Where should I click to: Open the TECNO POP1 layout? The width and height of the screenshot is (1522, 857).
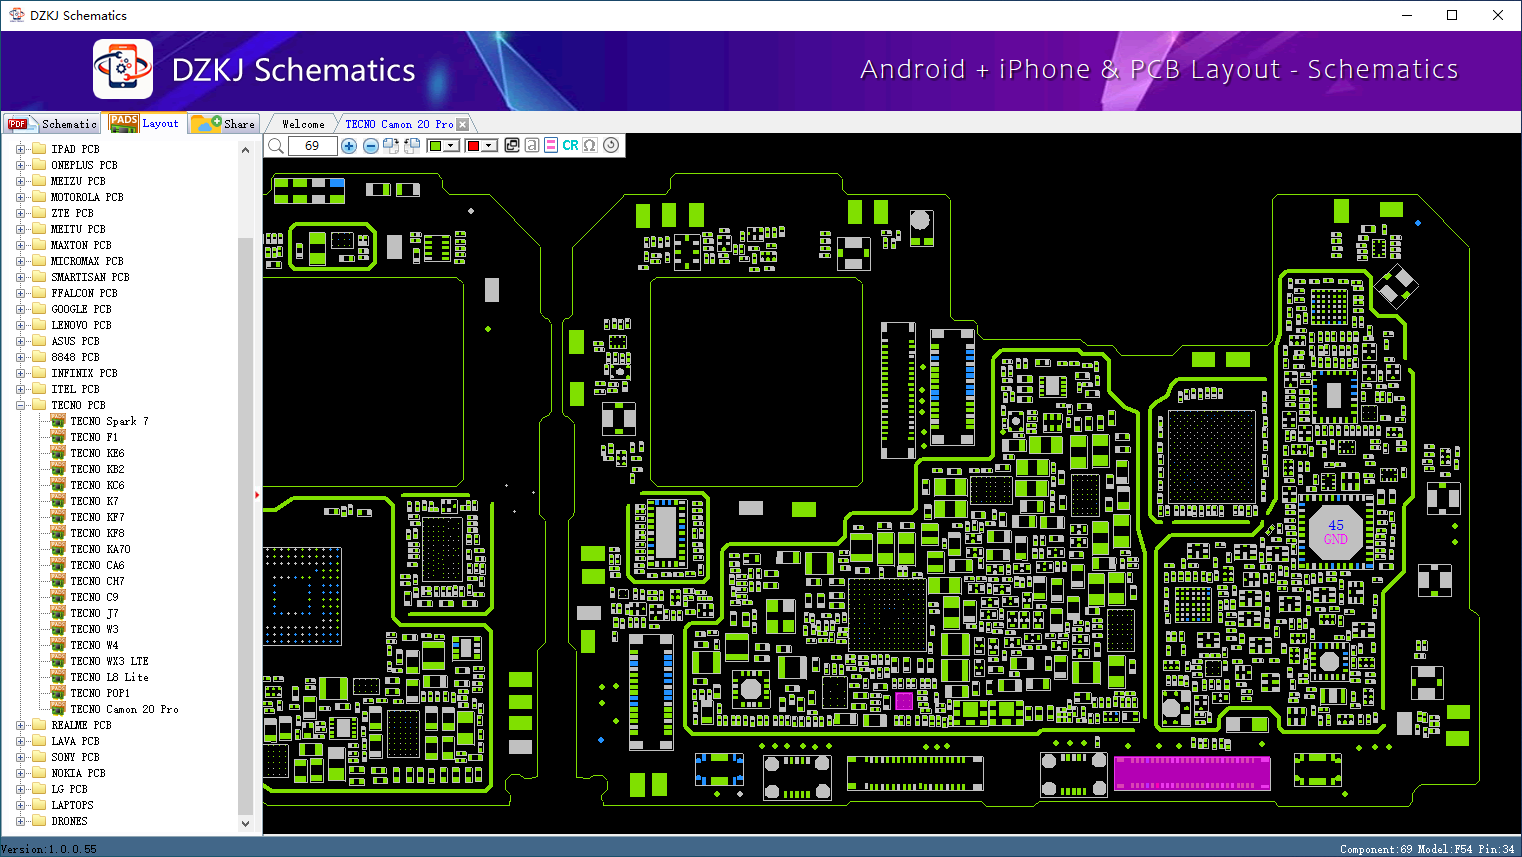click(100, 693)
